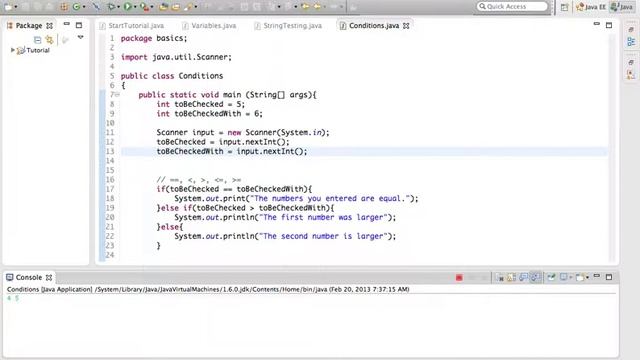
Task: Click the Open Type folder icon
Action: coord(176,7)
